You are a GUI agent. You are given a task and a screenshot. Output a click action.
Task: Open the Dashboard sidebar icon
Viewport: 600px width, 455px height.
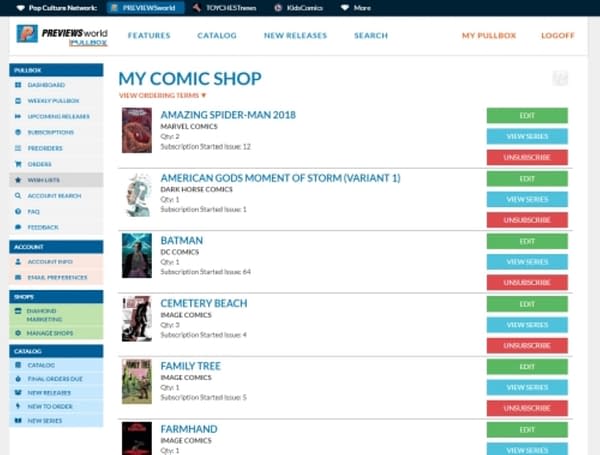coord(18,85)
